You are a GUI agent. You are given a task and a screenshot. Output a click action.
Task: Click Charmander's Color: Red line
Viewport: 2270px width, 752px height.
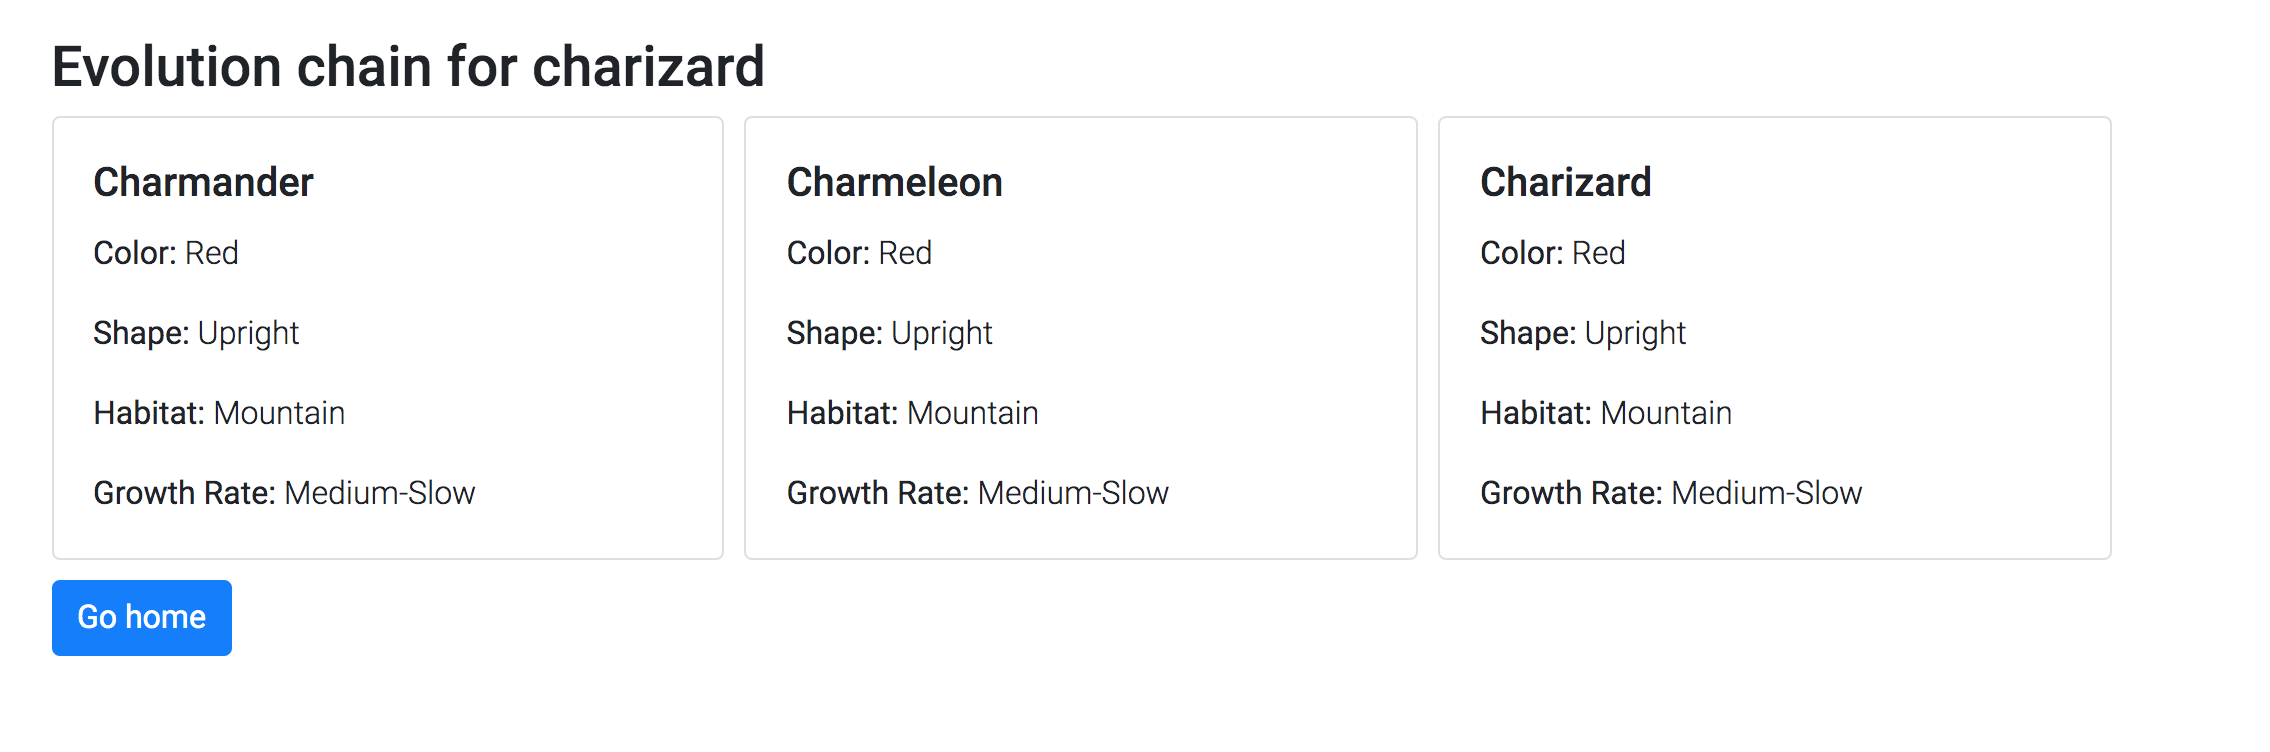click(x=166, y=253)
